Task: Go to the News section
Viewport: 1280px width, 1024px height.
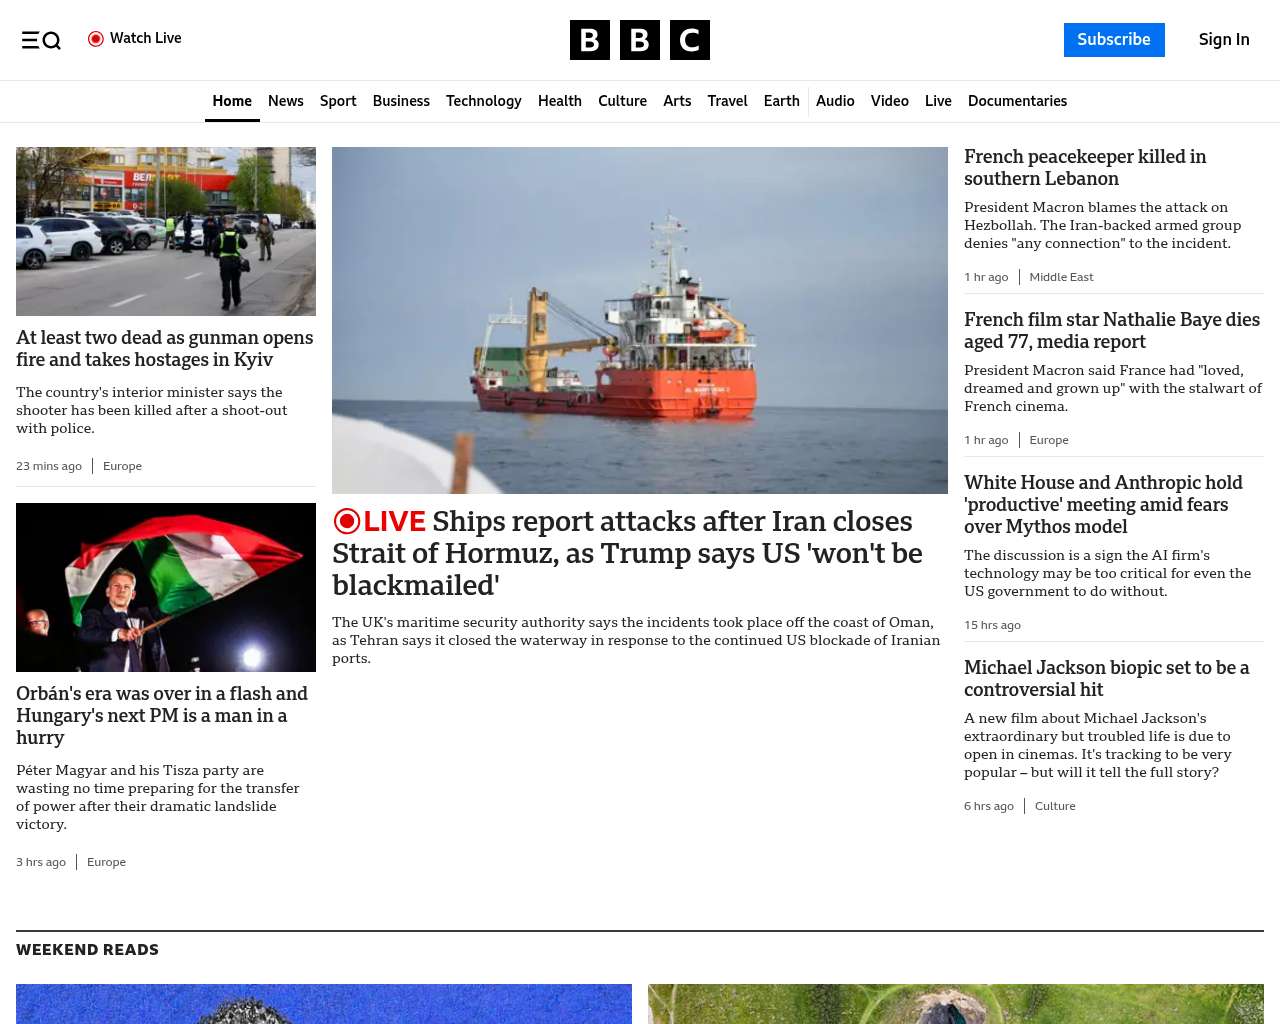Action: click(x=285, y=101)
